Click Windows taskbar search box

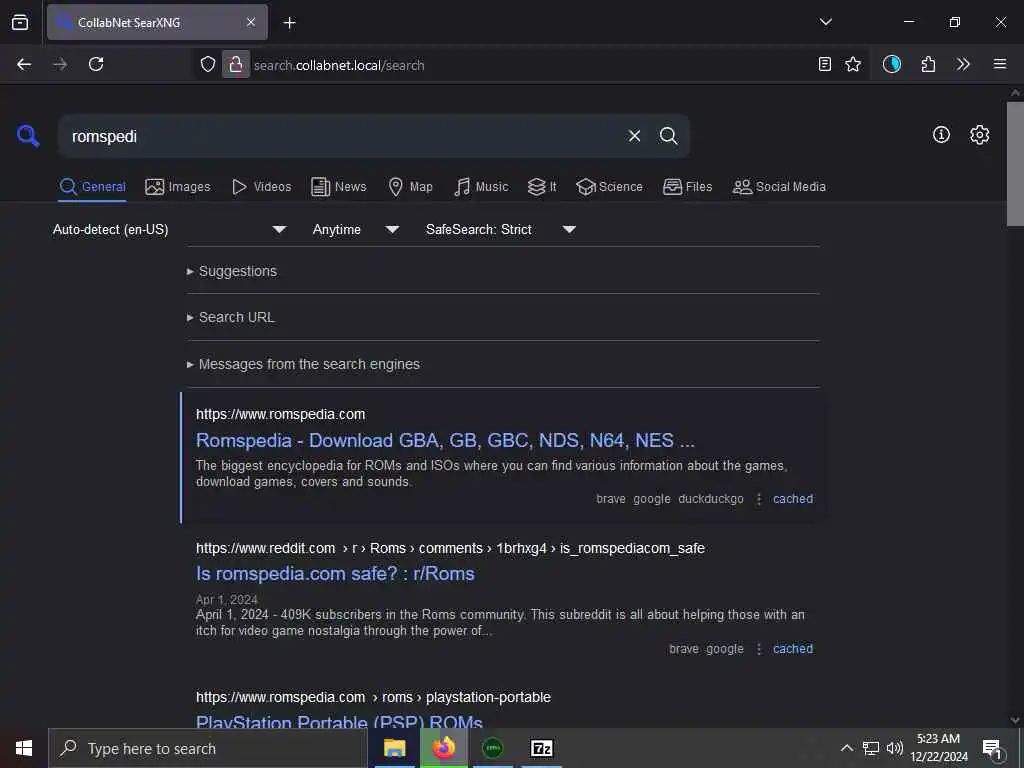(x=208, y=748)
